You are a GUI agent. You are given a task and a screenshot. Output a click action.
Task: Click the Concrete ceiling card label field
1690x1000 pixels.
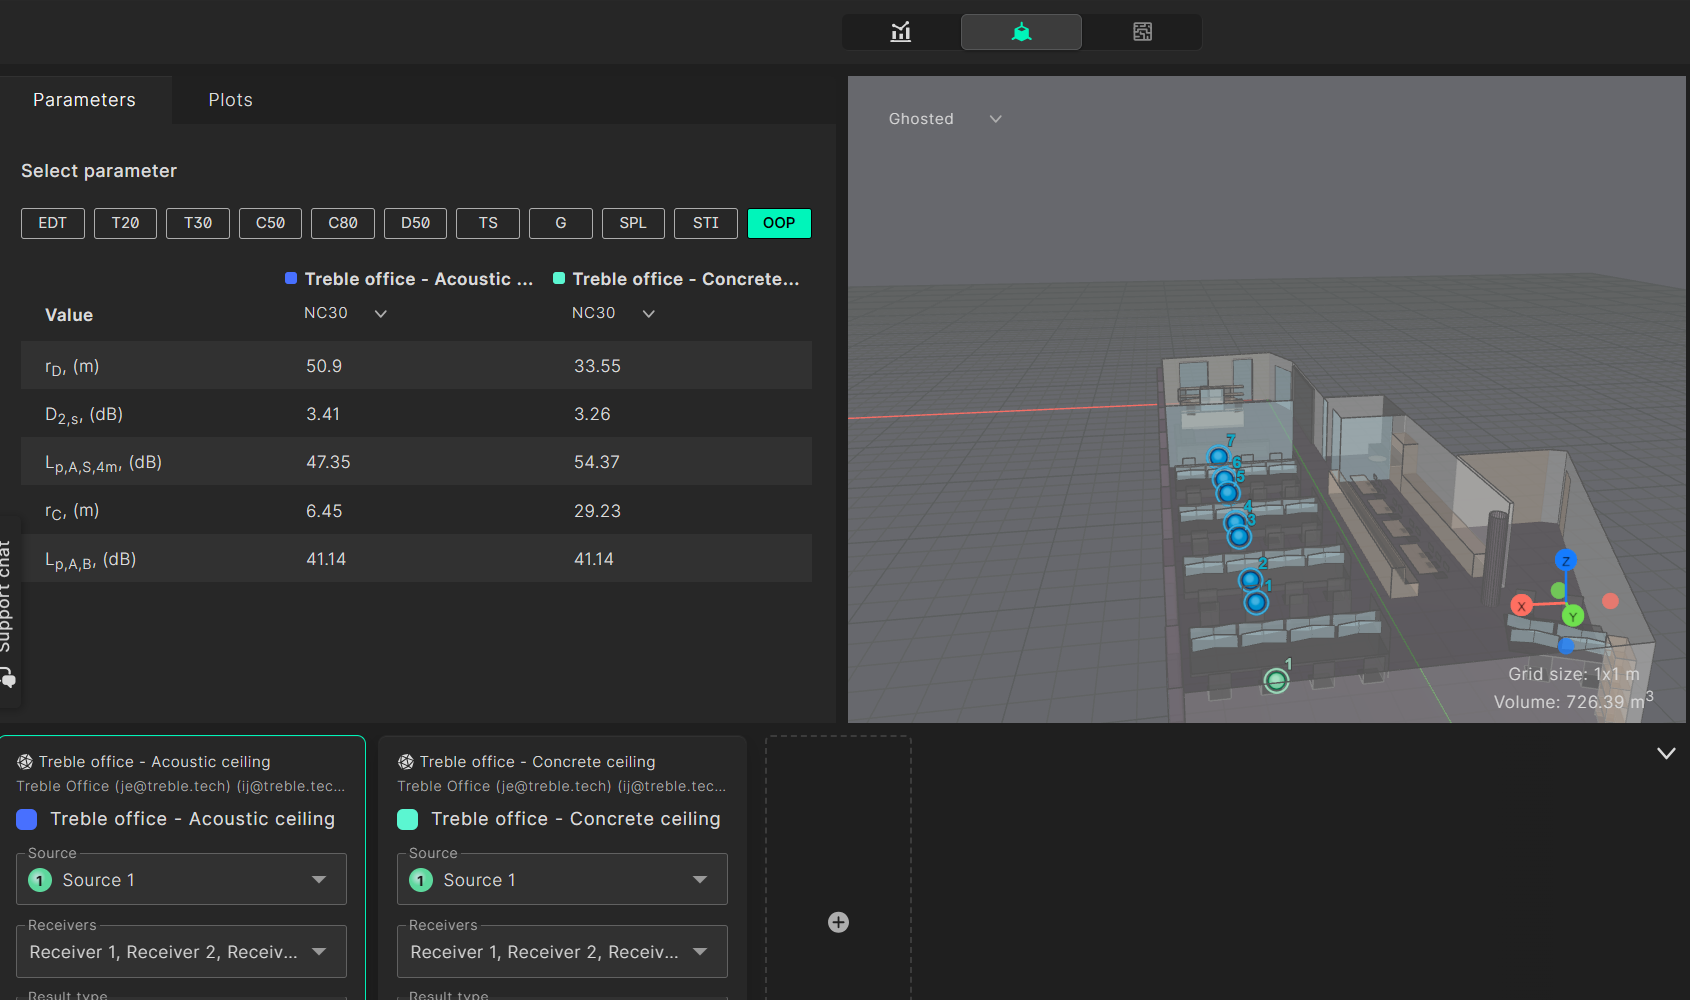click(575, 819)
